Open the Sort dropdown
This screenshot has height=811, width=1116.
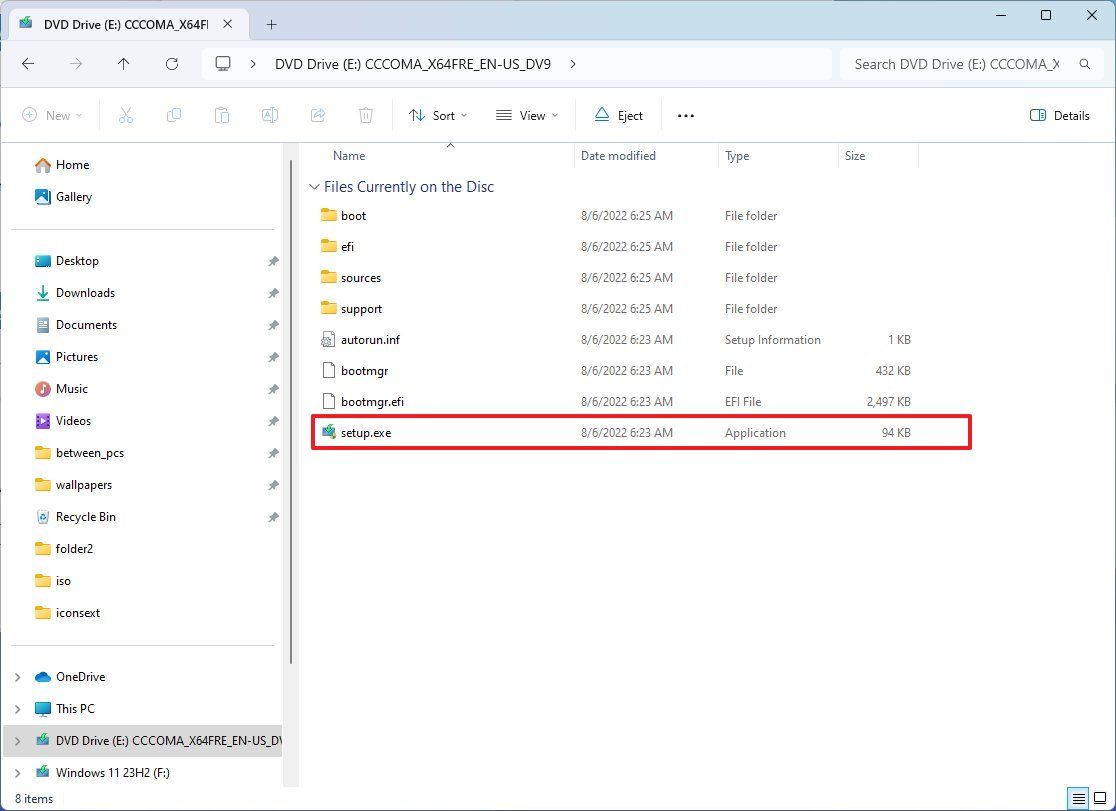[437, 115]
